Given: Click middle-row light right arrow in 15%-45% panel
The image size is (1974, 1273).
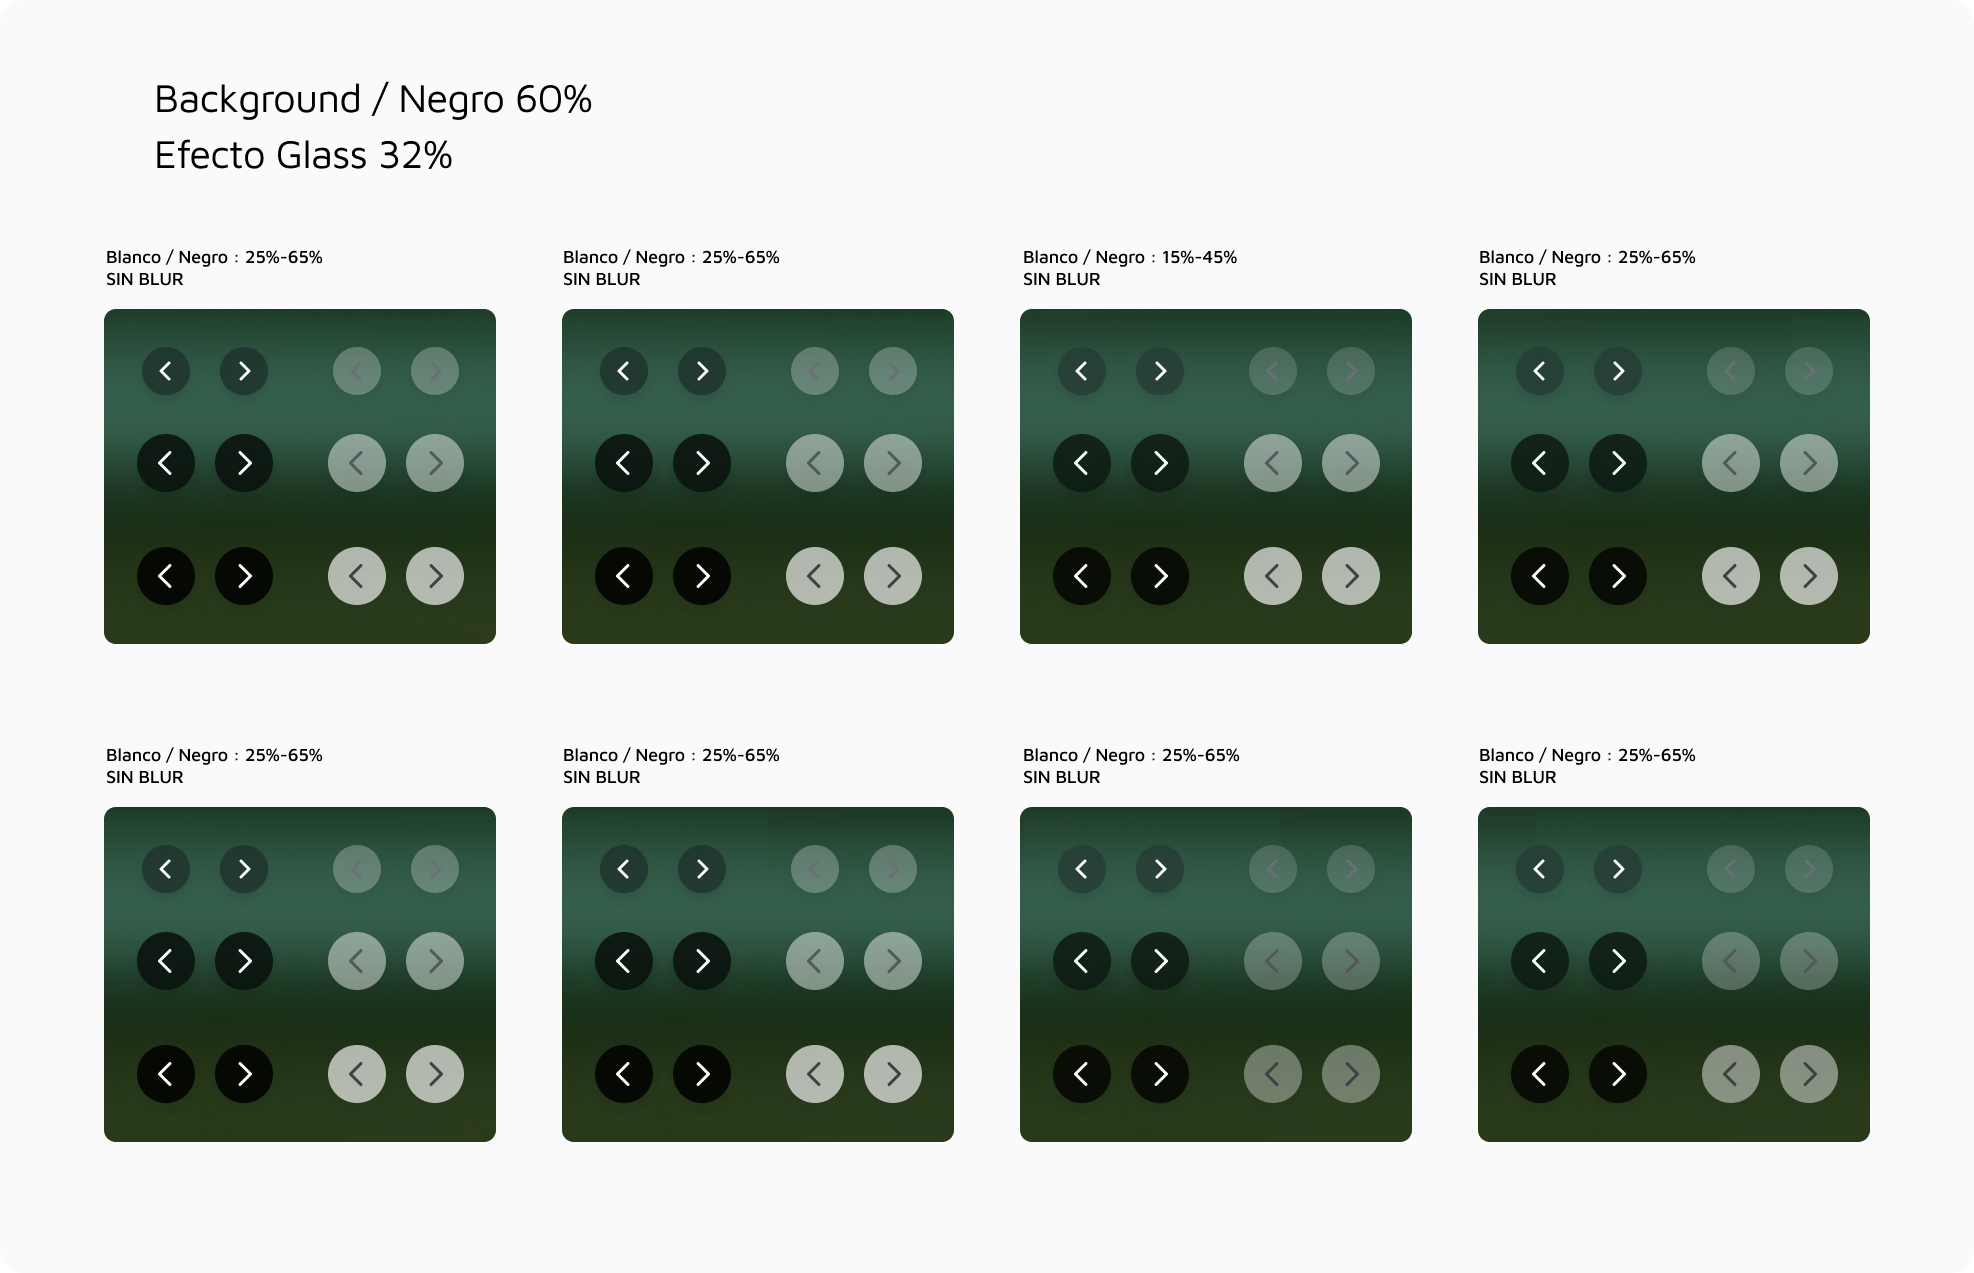Looking at the screenshot, I should [x=1351, y=463].
